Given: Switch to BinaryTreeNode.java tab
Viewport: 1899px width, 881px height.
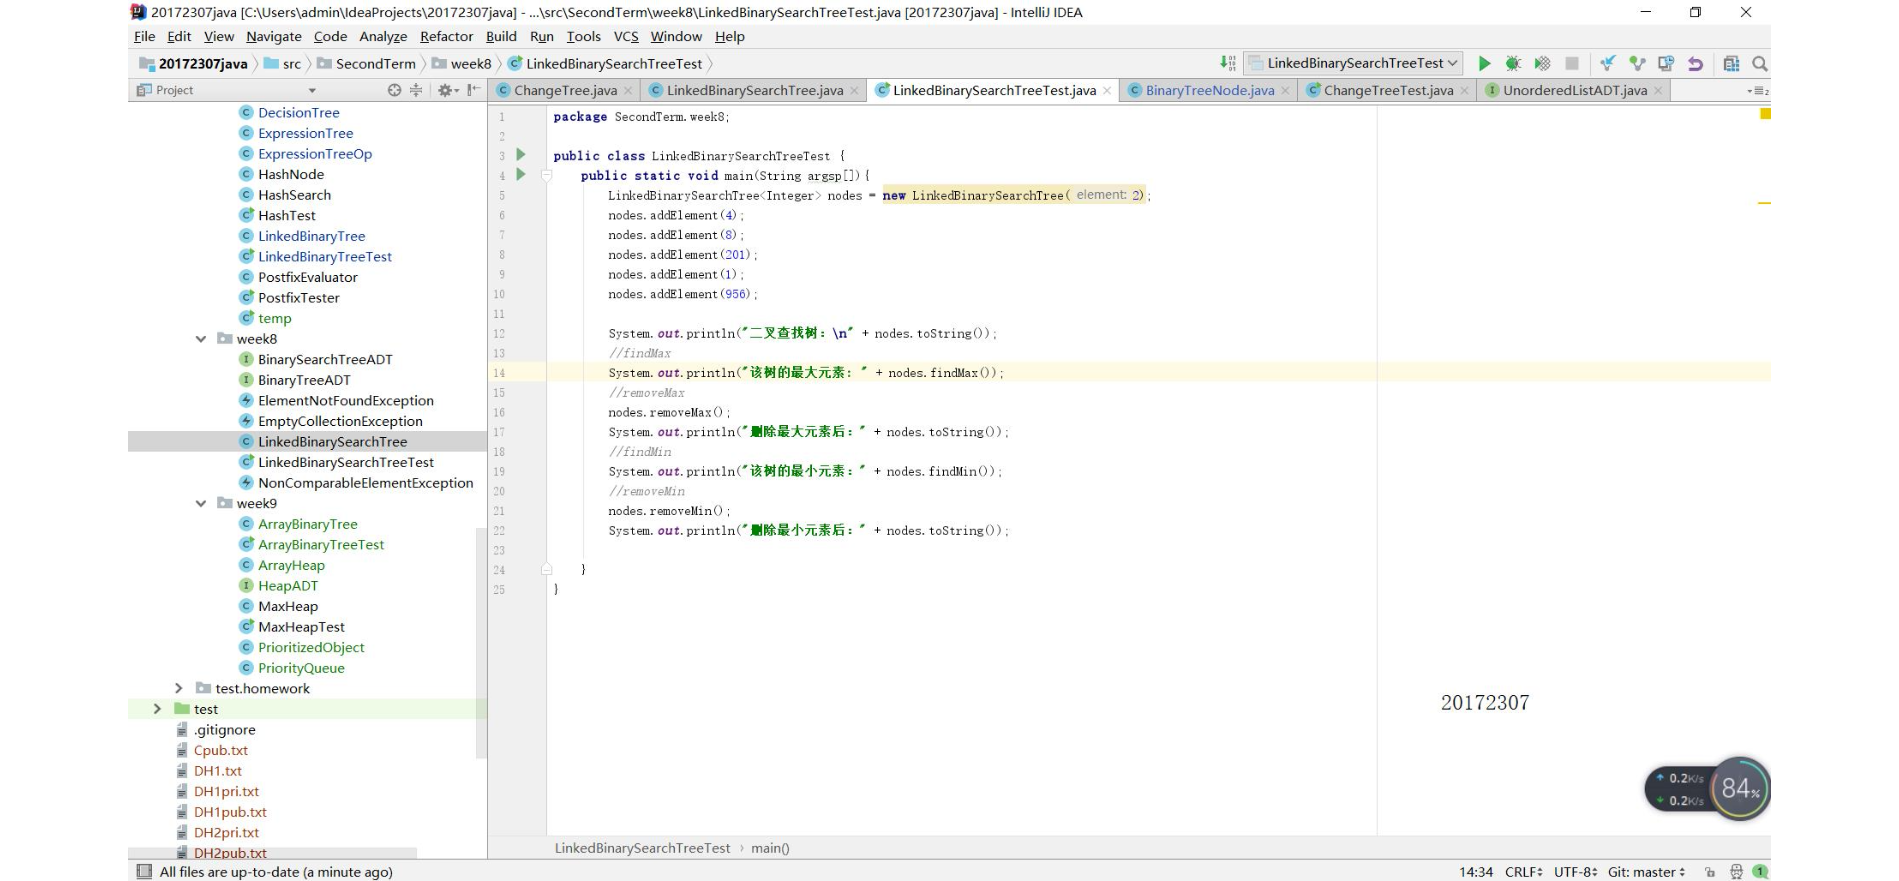Looking at the screenshot, I should (x=1209, y=91).
